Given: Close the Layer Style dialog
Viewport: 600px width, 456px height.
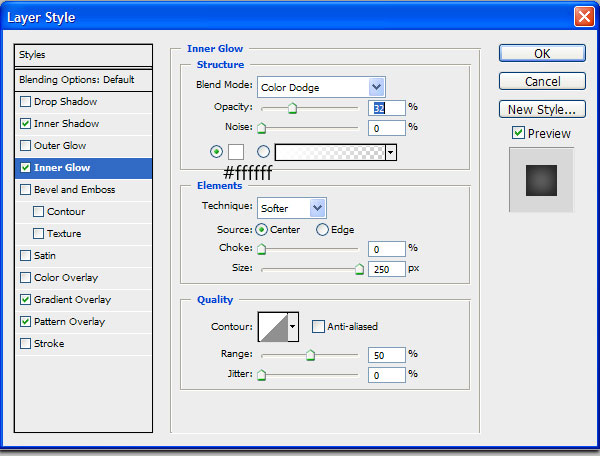Looking at the screenshot, I should (584, 17).
